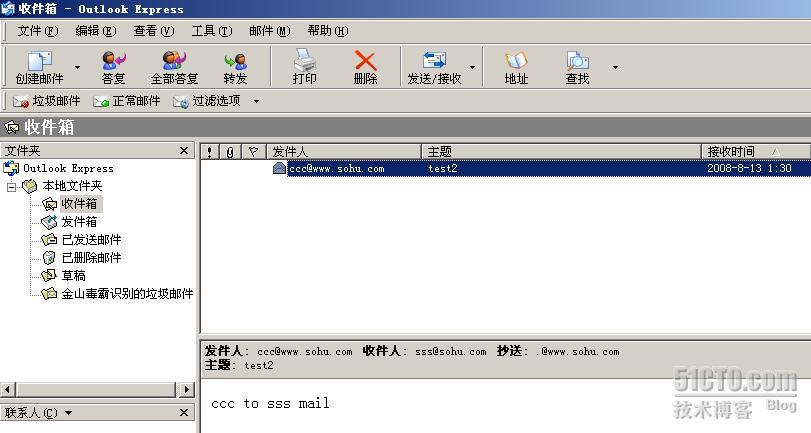This screenshot has height=433, width=811.
Task: Click date 2008-8-13 1:30 in the list
Action: 749,168
